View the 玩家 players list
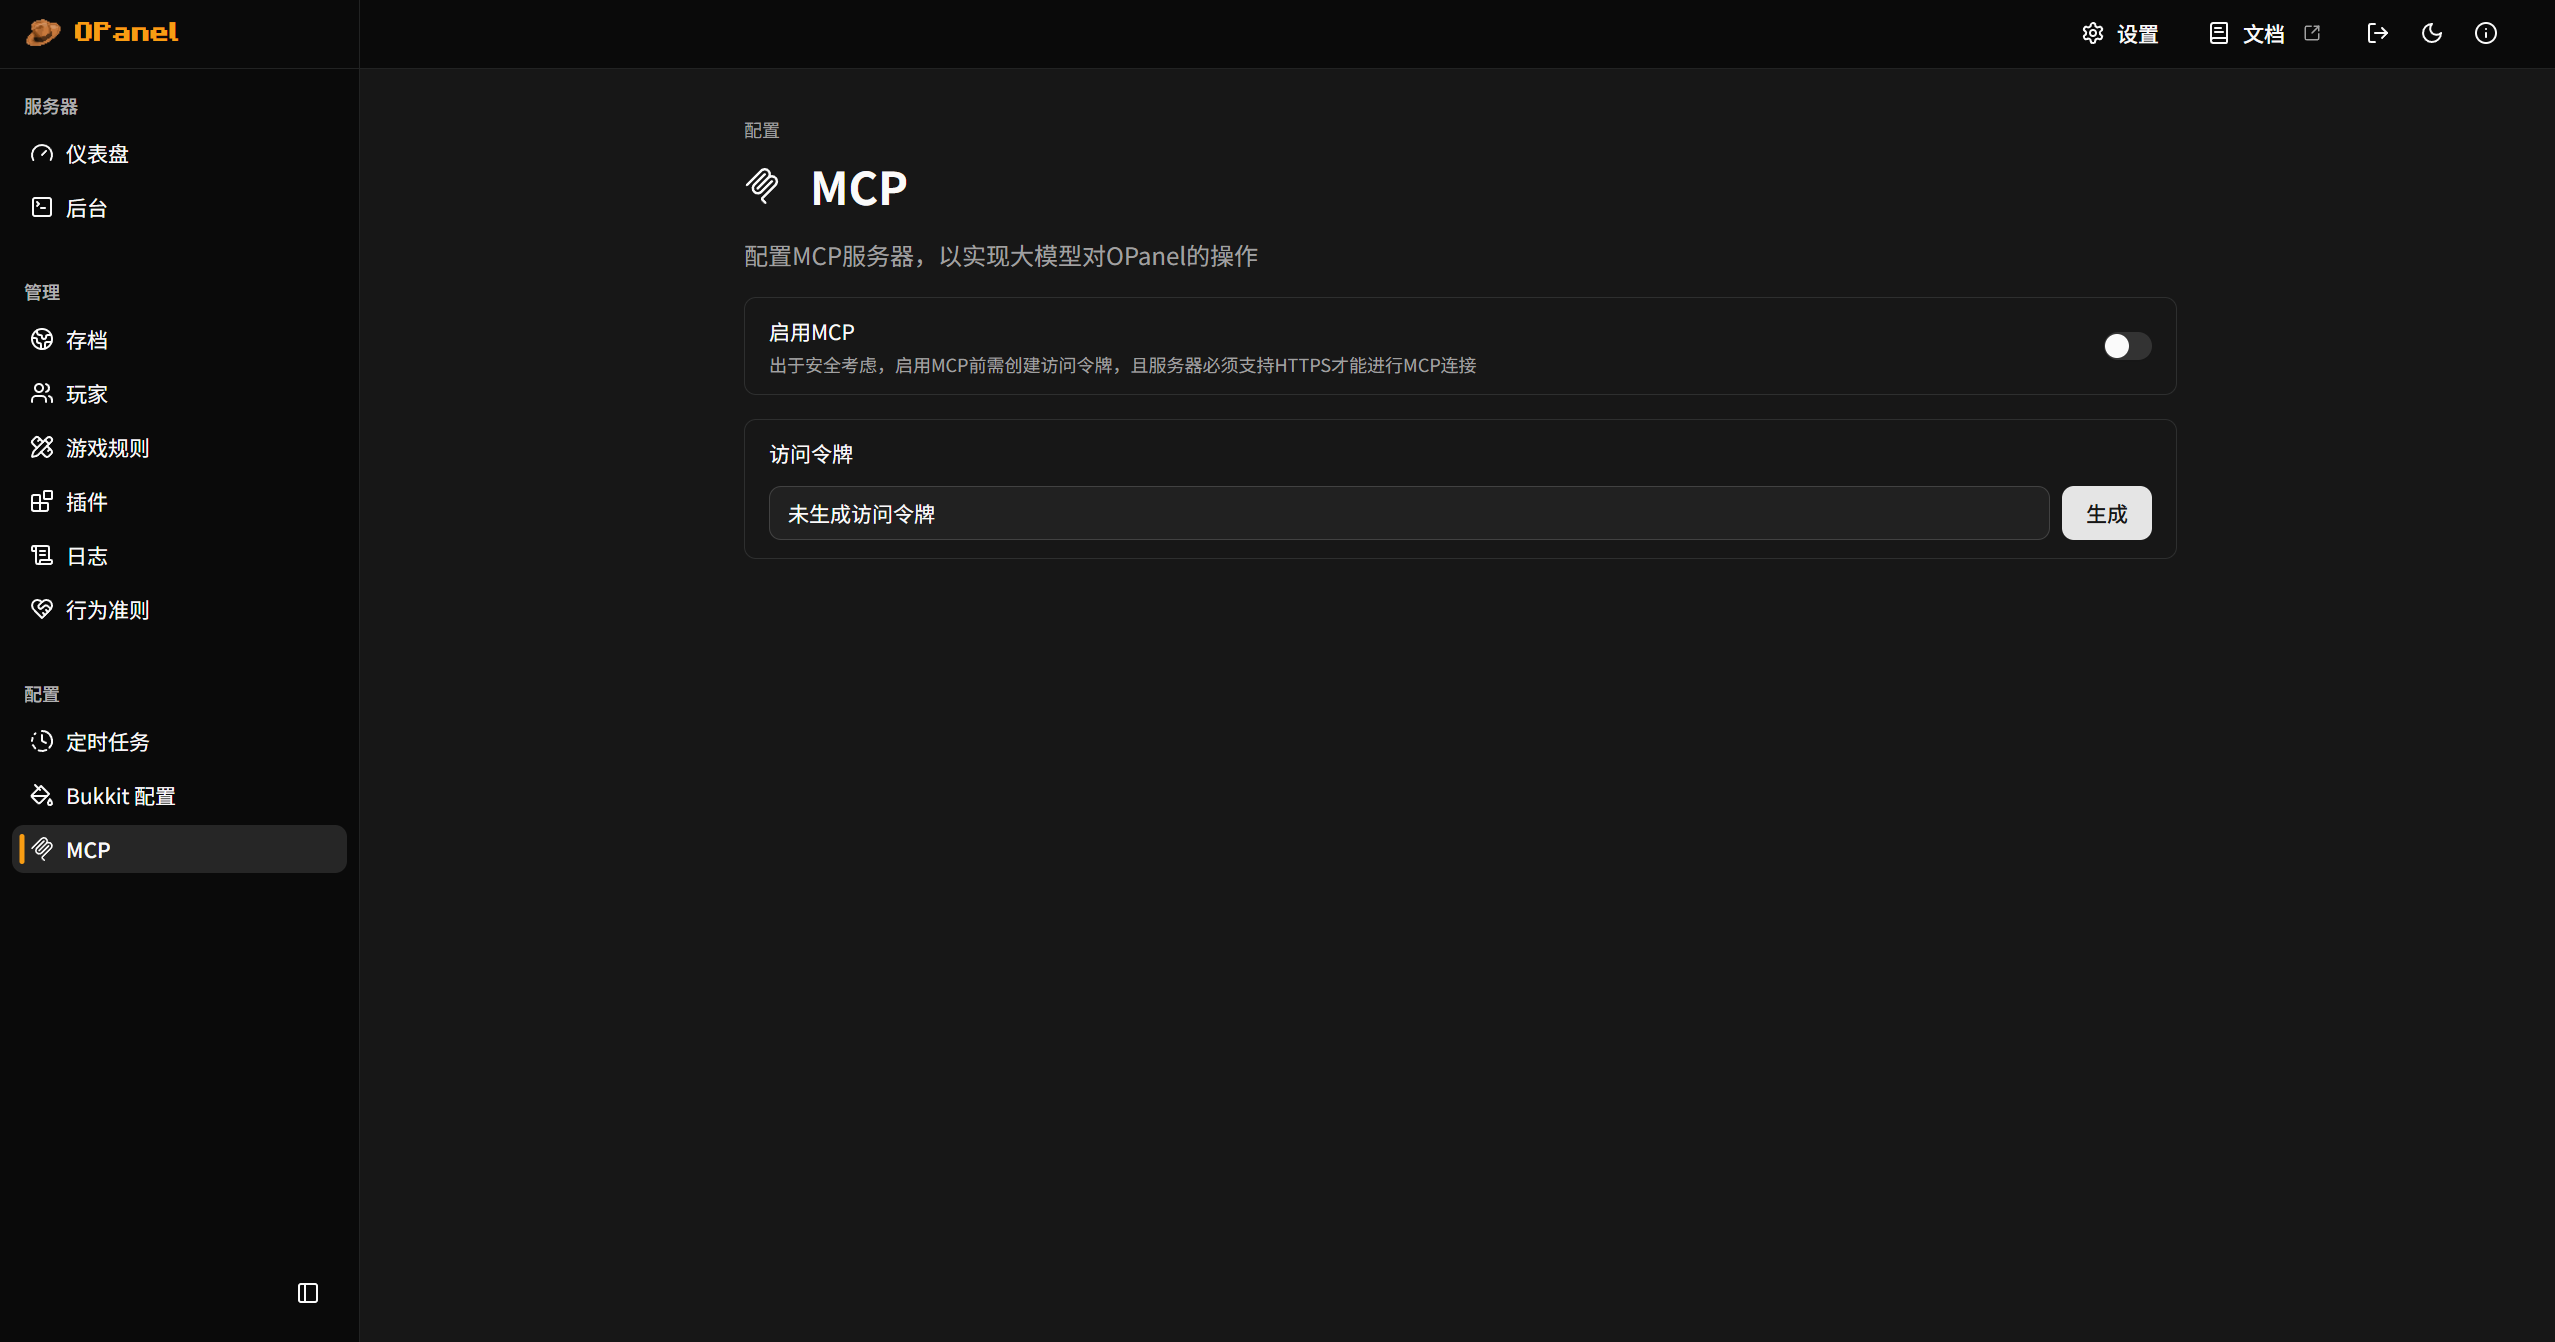Screen dimensions: 2555x1342 tap(85, 394)
